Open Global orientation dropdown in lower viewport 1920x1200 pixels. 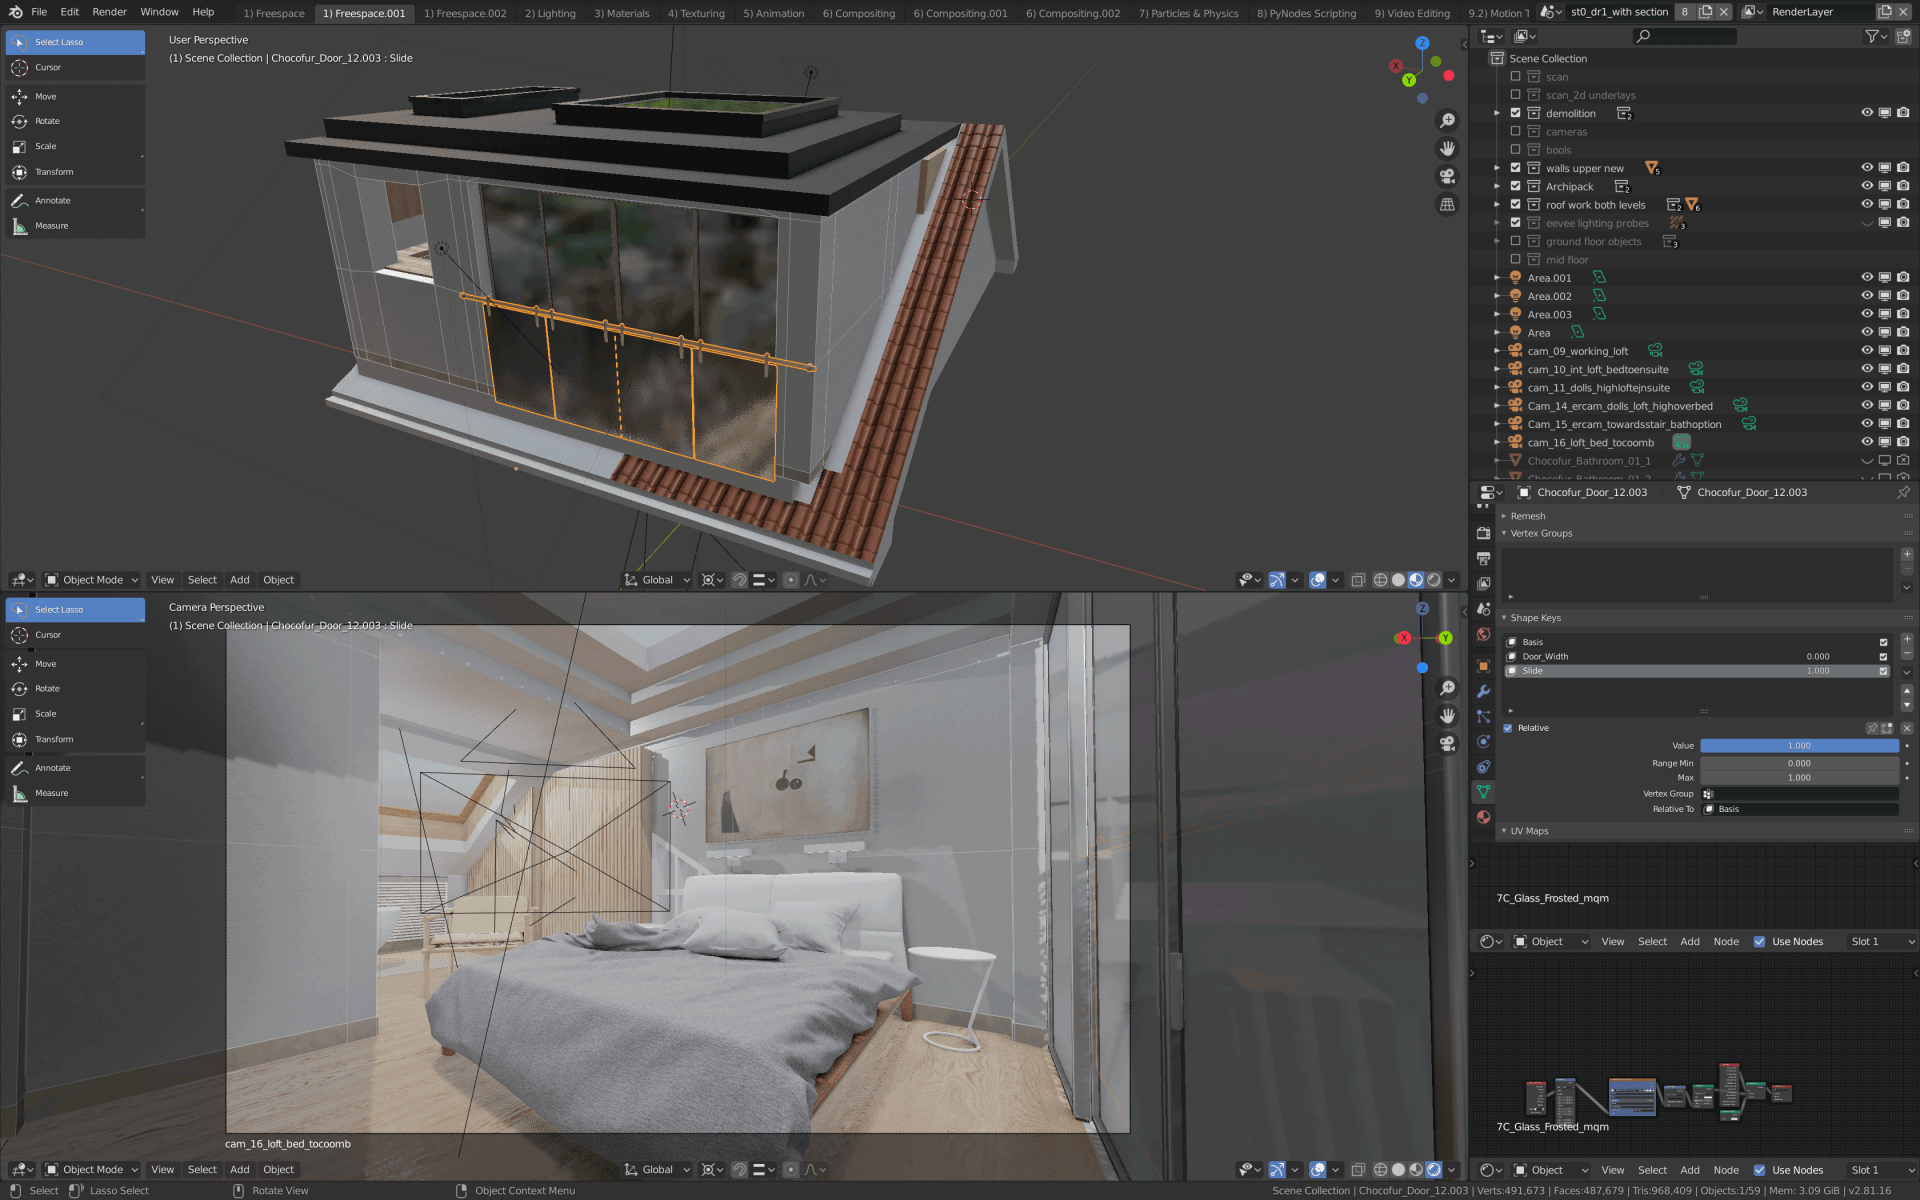(x=657, y=1170)
